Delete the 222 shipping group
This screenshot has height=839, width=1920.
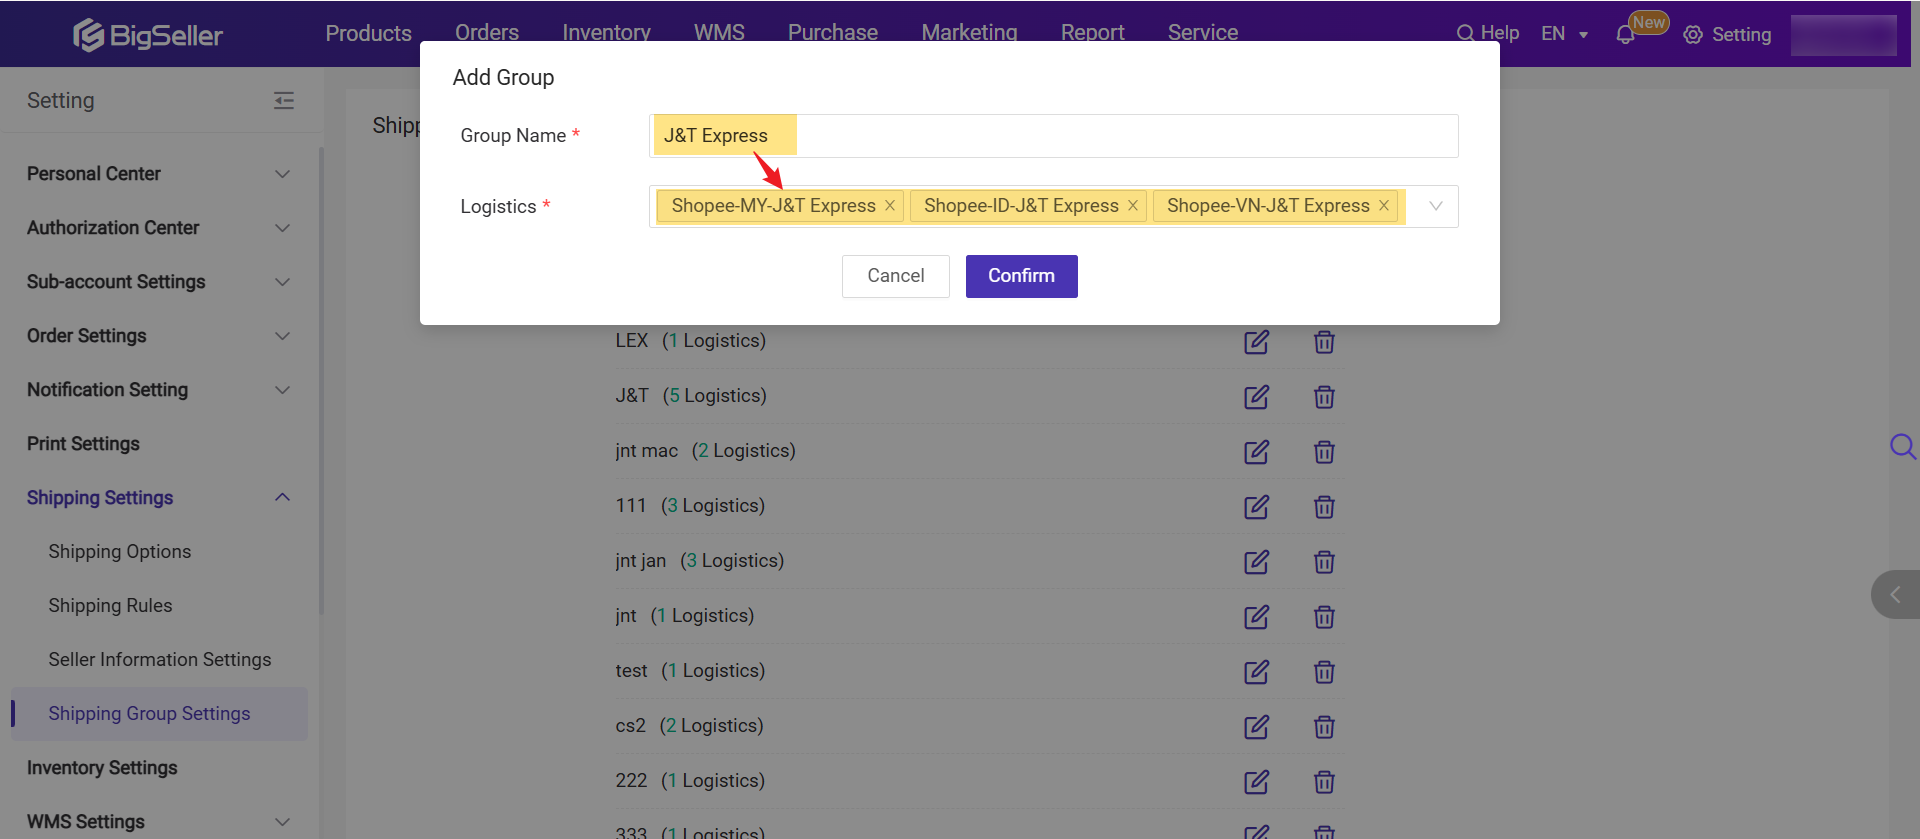tap(1324, 782)
